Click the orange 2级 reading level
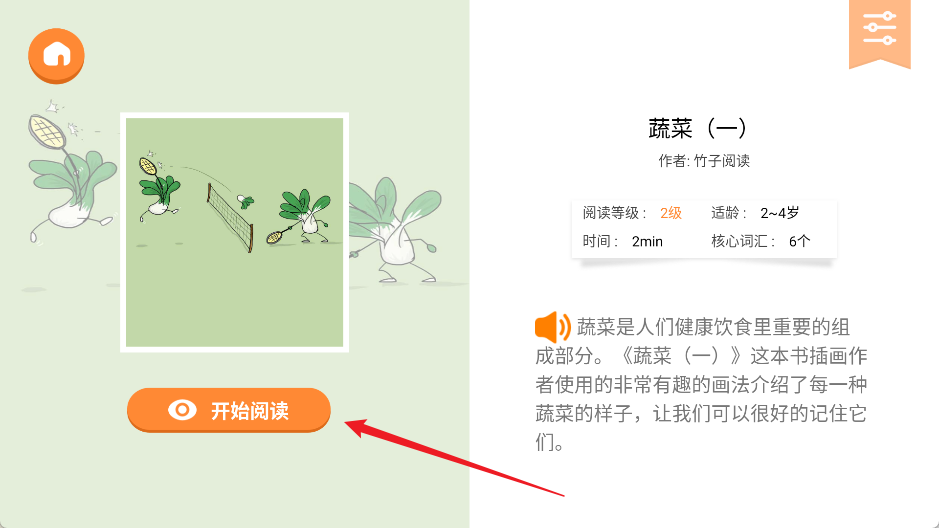 pos(671,213)
